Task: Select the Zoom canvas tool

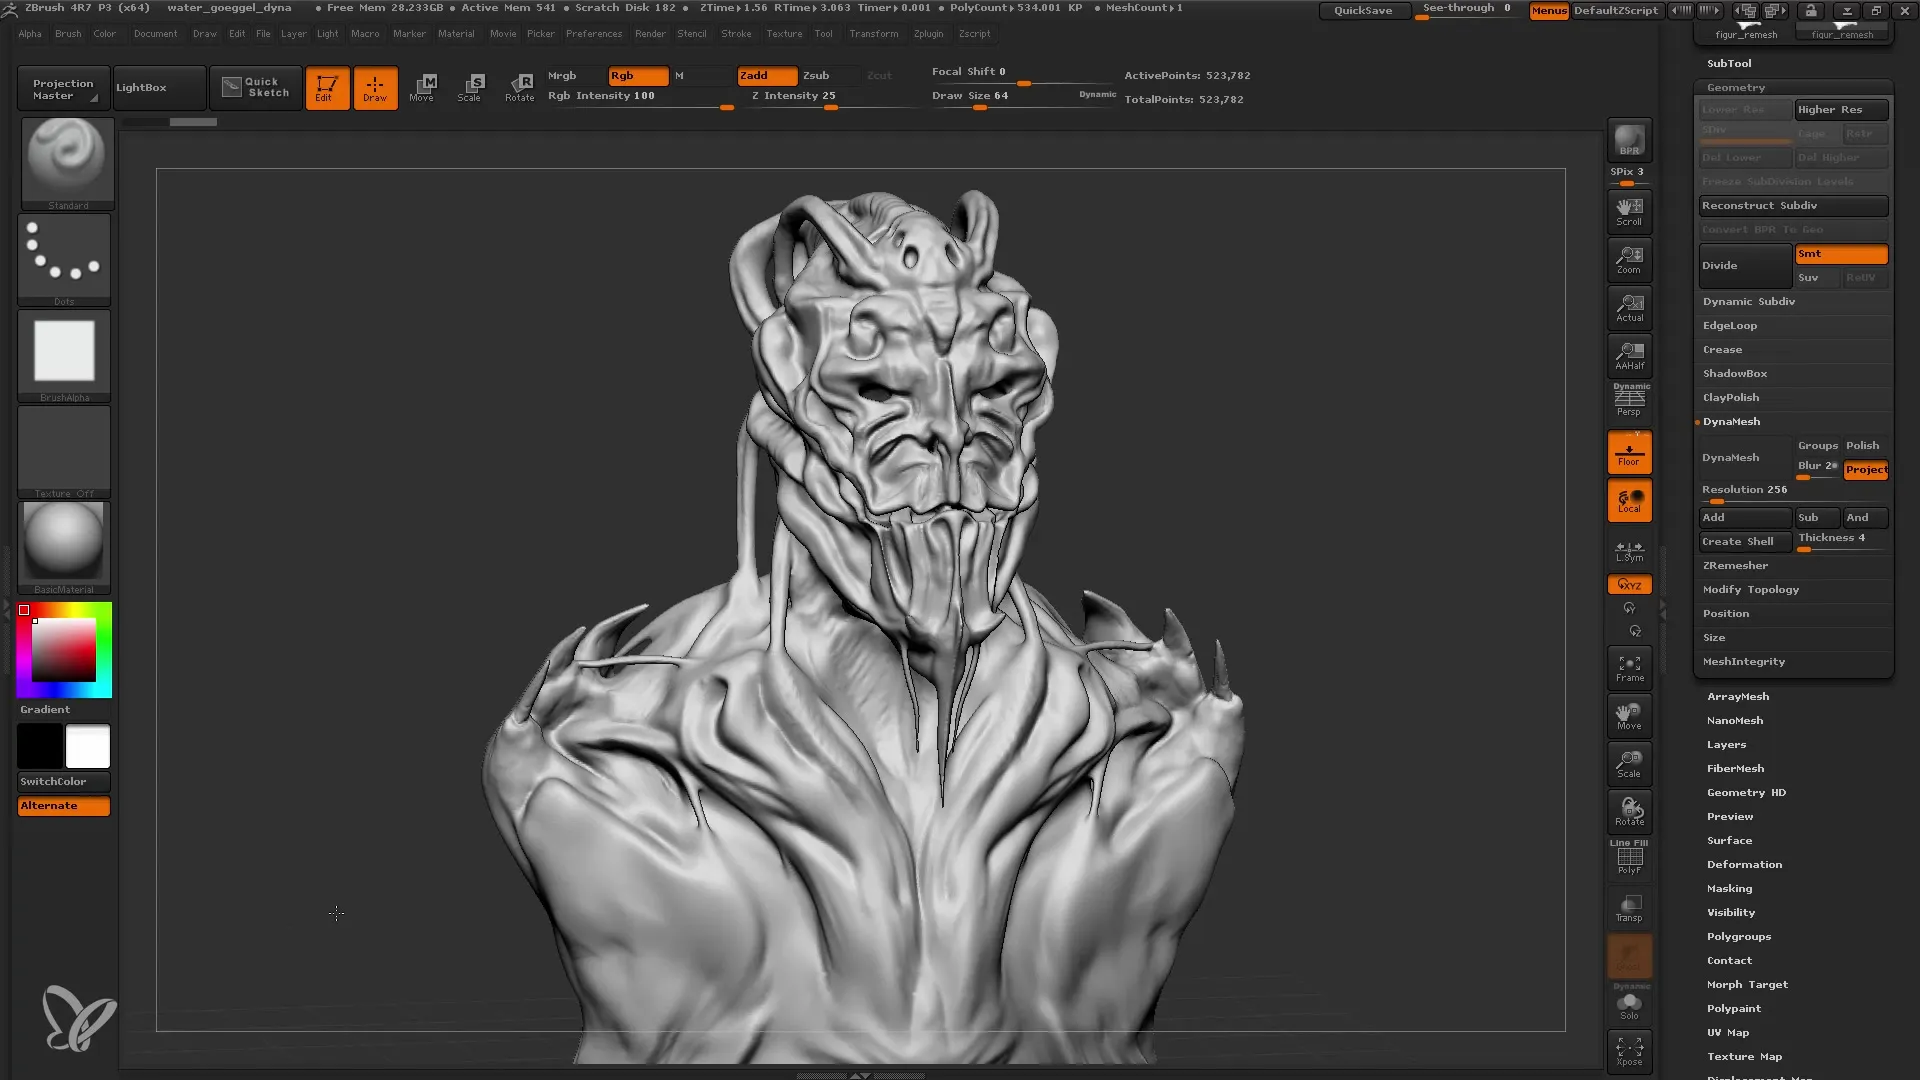Action: tap(1629, 259)
